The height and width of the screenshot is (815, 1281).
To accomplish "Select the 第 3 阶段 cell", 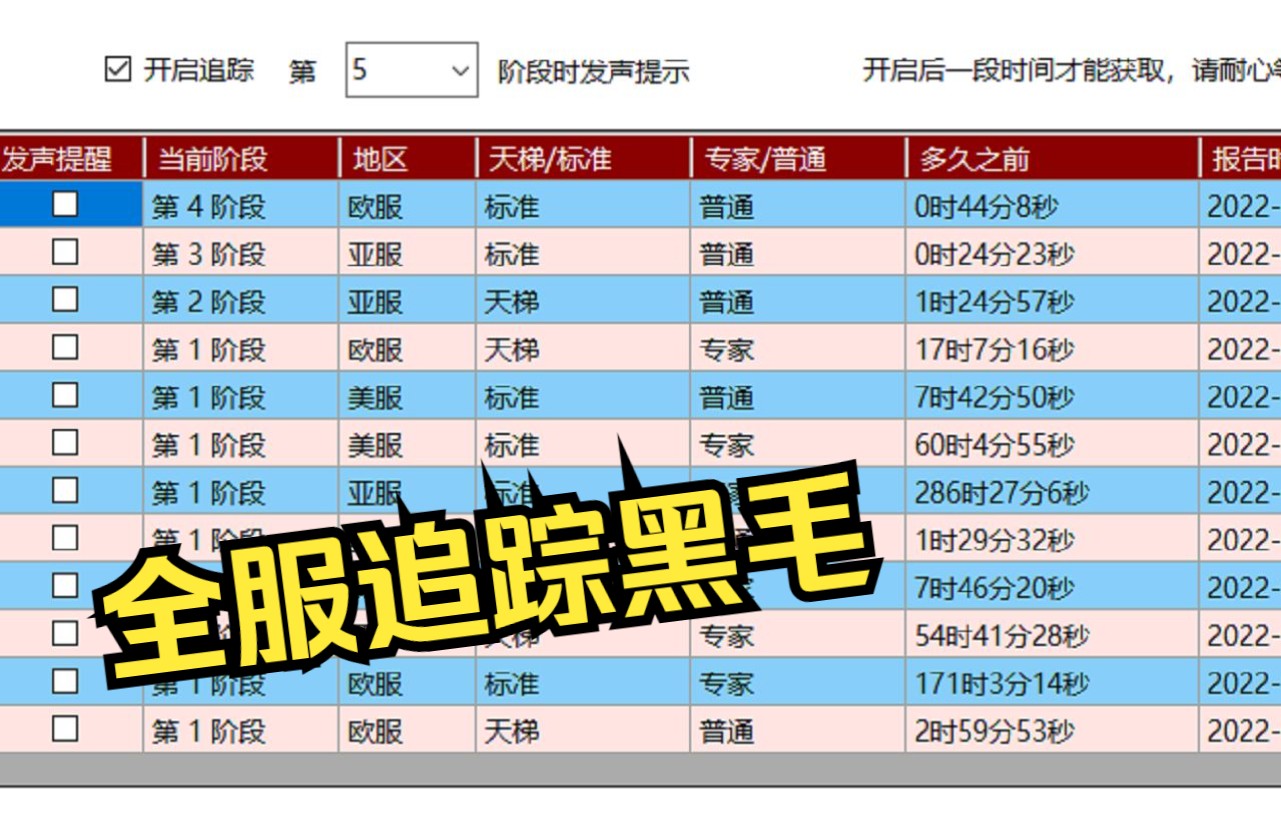I will coord(241,253).
